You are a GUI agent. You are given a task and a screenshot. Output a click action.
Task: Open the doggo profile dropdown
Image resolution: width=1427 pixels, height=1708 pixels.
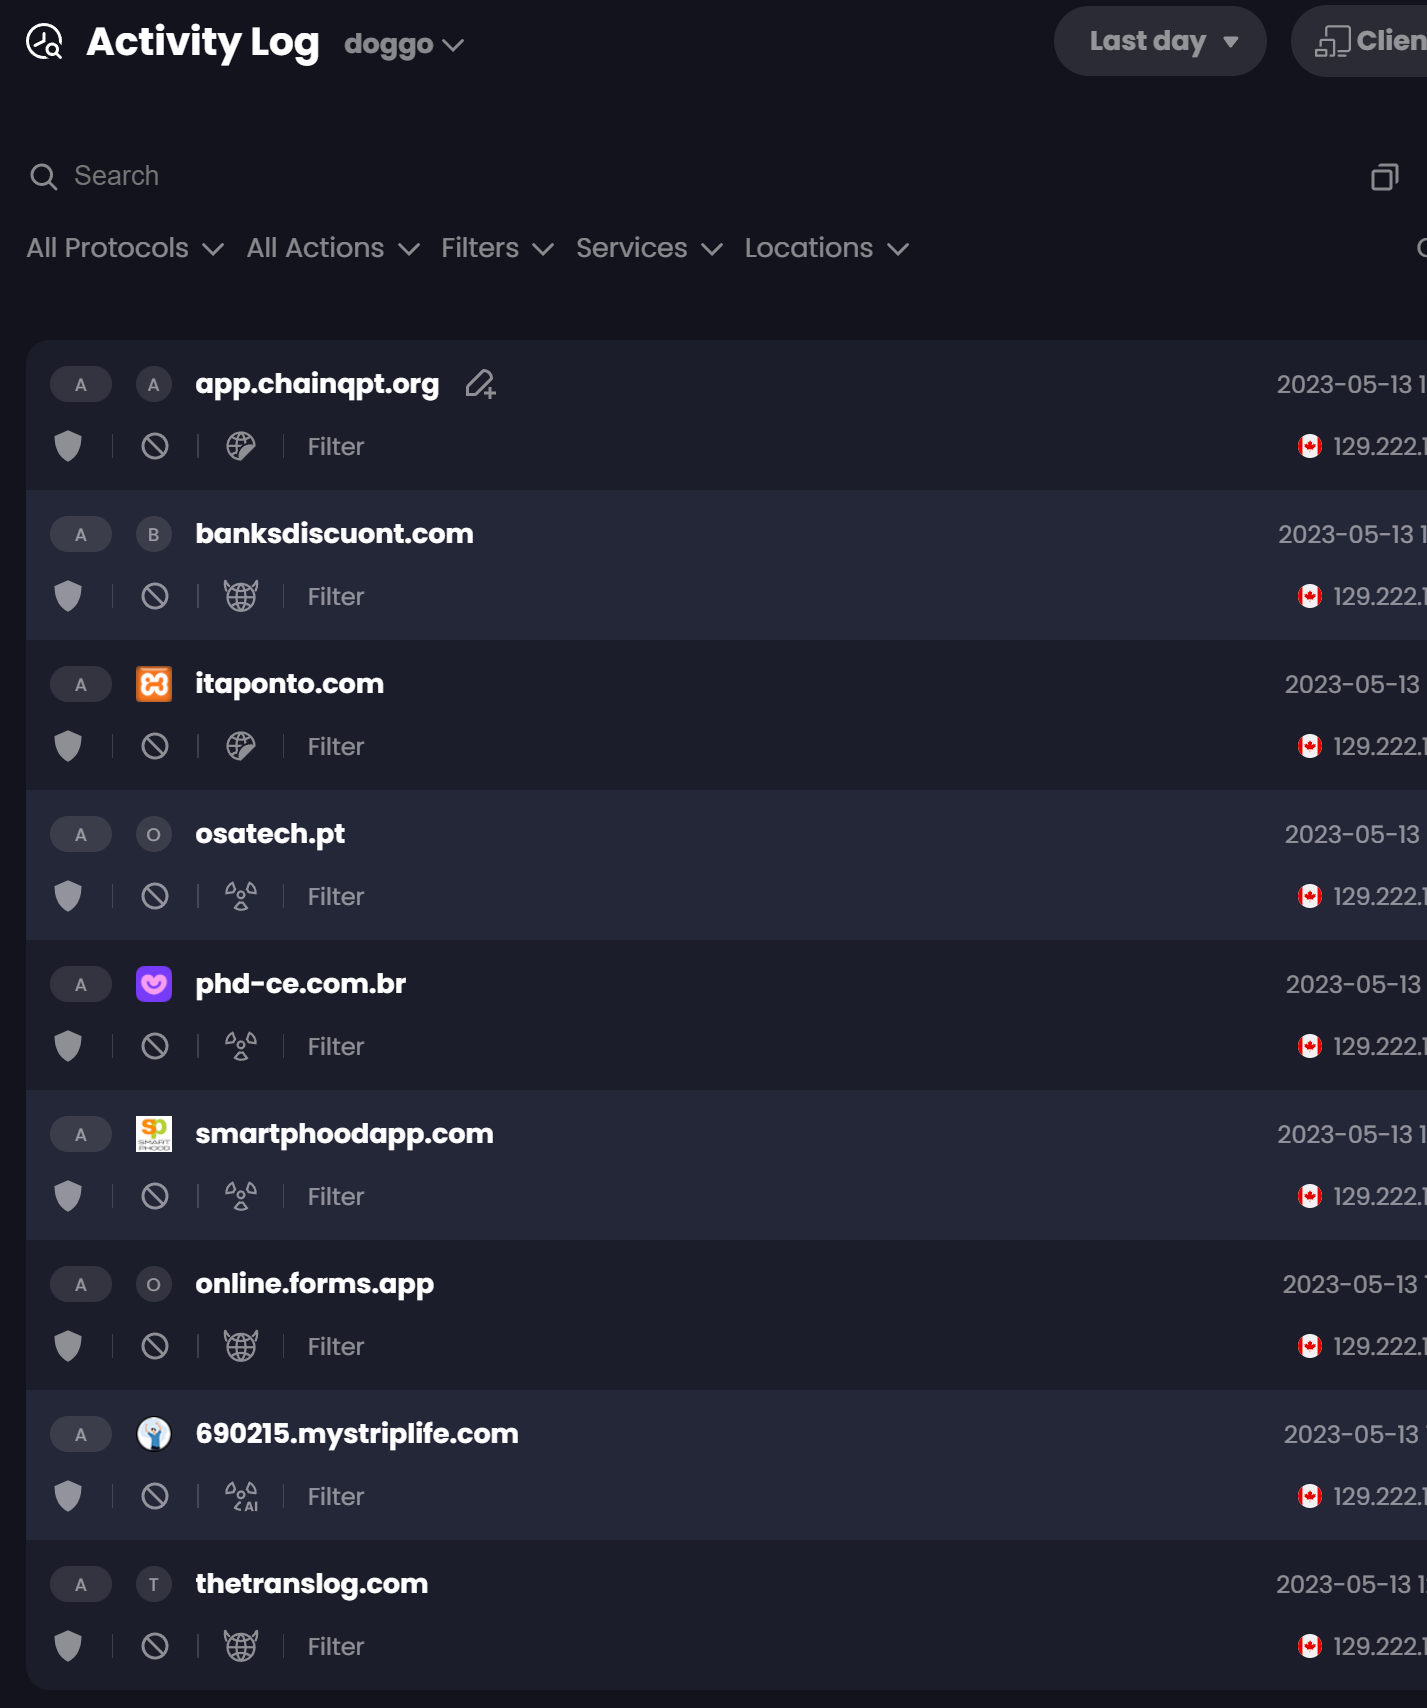pos(403,44)
